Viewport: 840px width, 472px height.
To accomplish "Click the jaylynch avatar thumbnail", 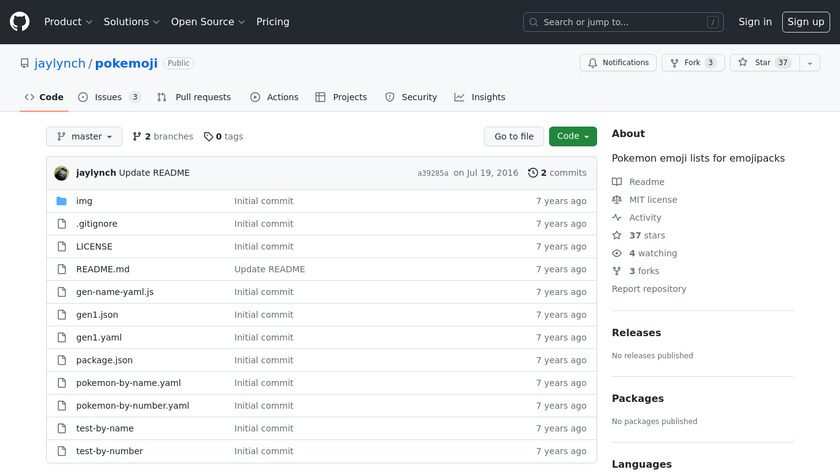I will click(x=61, y=173).
